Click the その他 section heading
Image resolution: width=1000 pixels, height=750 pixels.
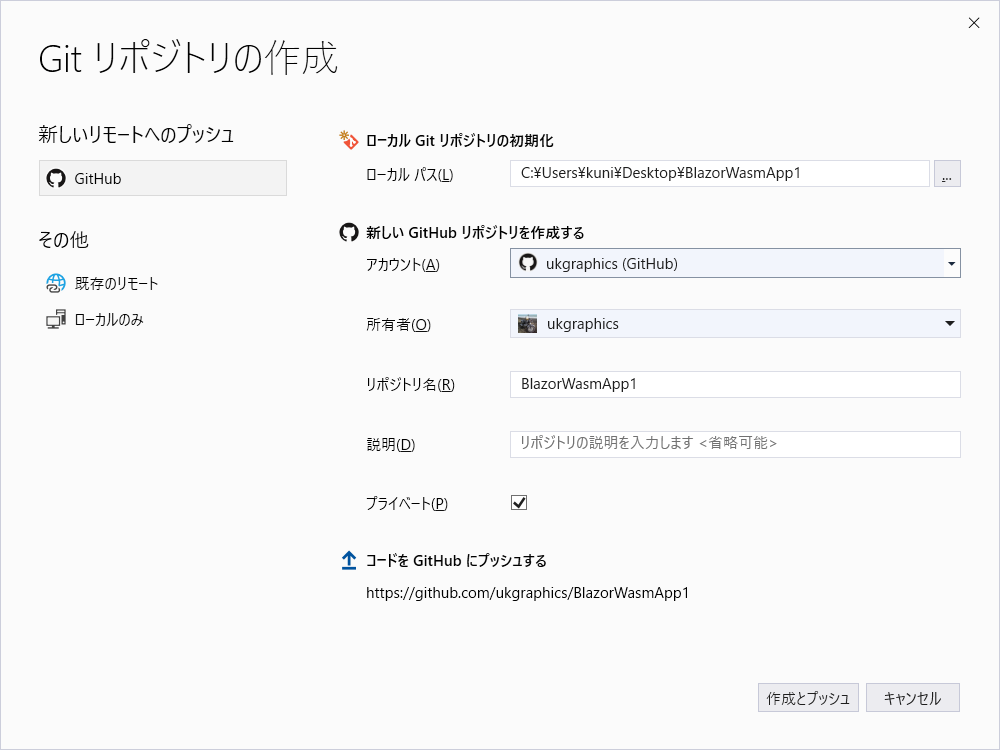[x=63, y=240]
